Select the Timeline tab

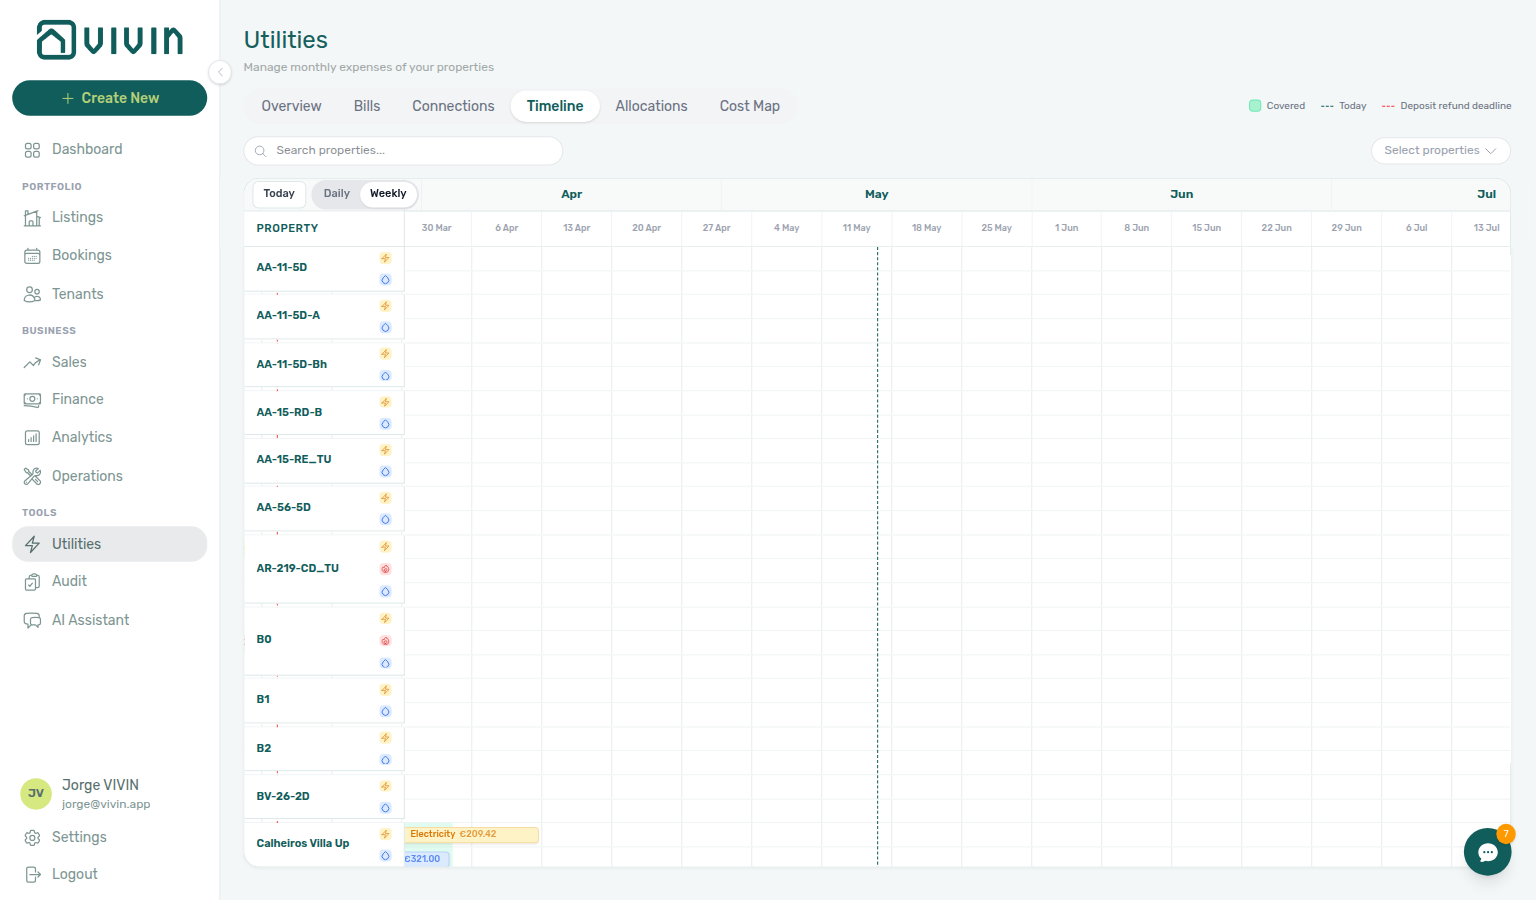(555, 106)
